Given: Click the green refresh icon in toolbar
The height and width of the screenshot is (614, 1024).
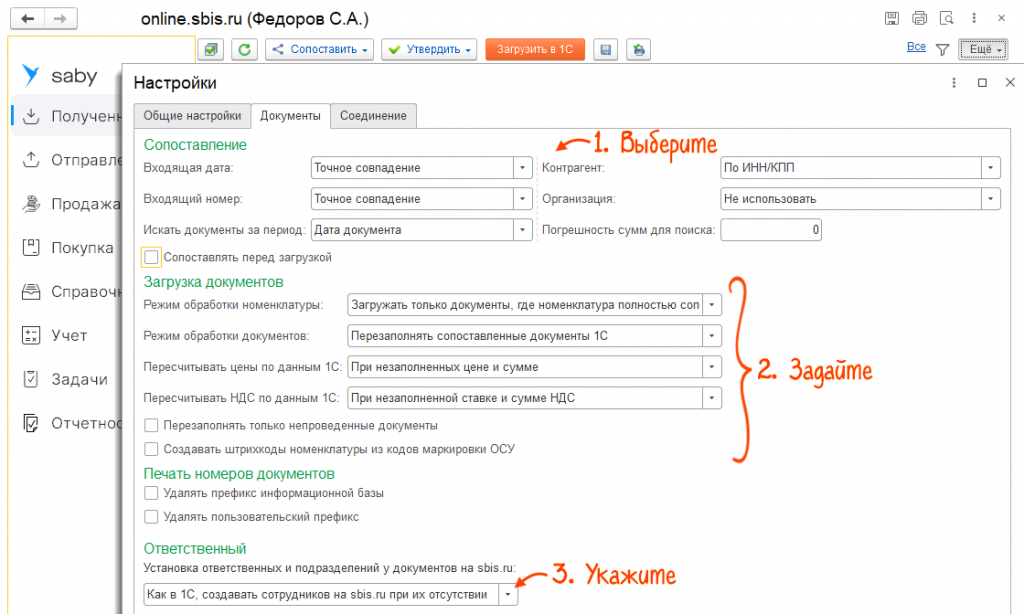Looking at the screenshot, I should [245, 49].
